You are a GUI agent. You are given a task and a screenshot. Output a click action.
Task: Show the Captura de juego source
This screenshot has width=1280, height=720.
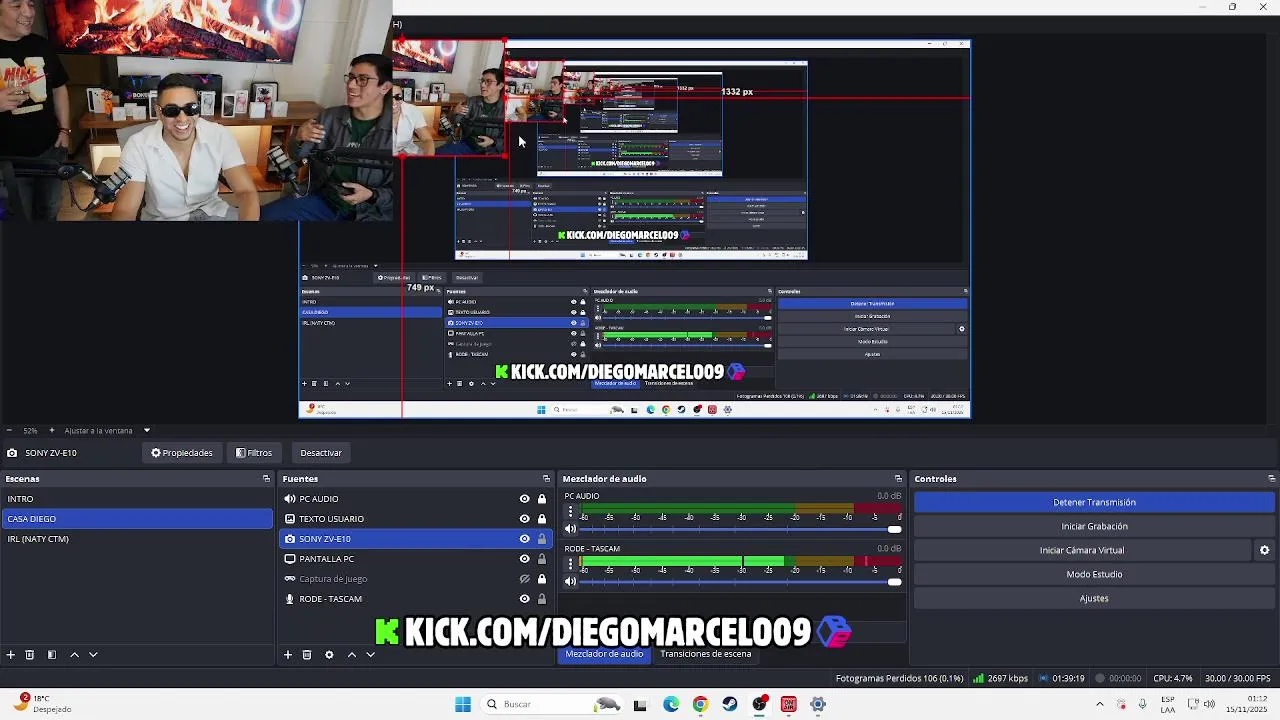tap(524, 579)
